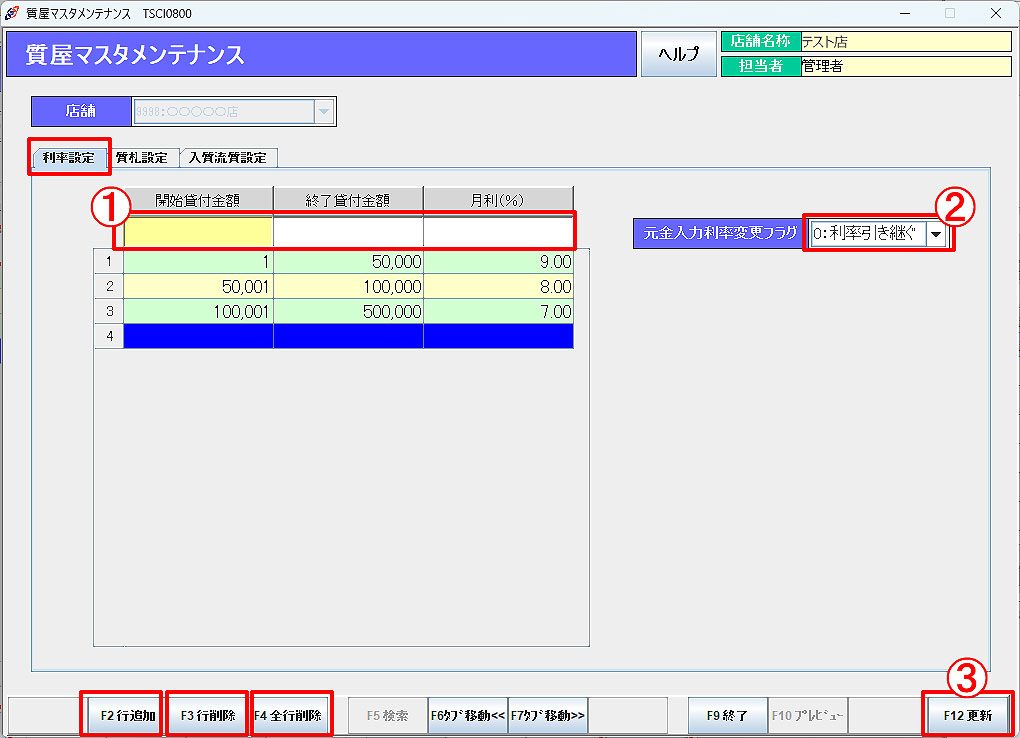Click the app icon in title bar

[x=12, y=14]
